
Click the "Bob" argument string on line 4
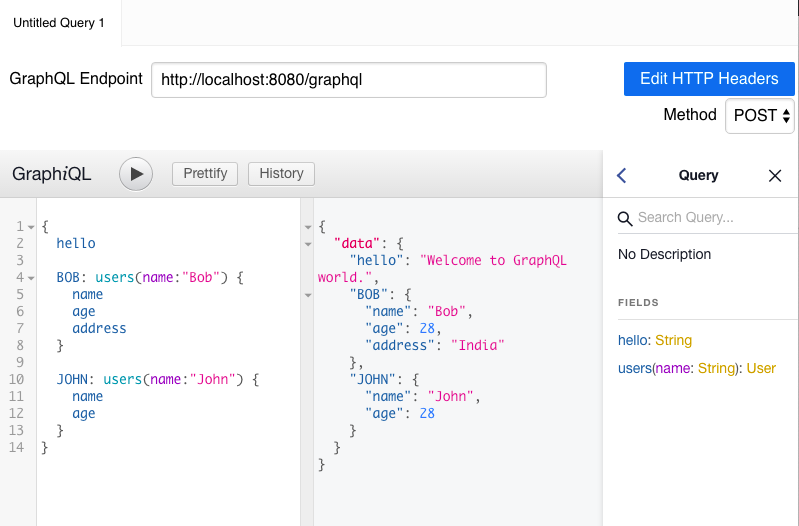point(201,278)
